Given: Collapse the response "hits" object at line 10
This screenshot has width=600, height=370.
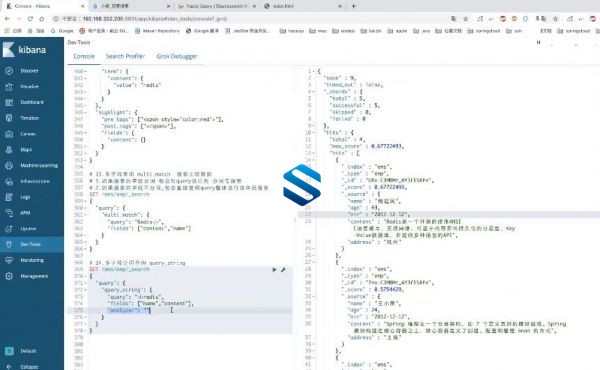Looking at the screenshot, I should (314, 132).
